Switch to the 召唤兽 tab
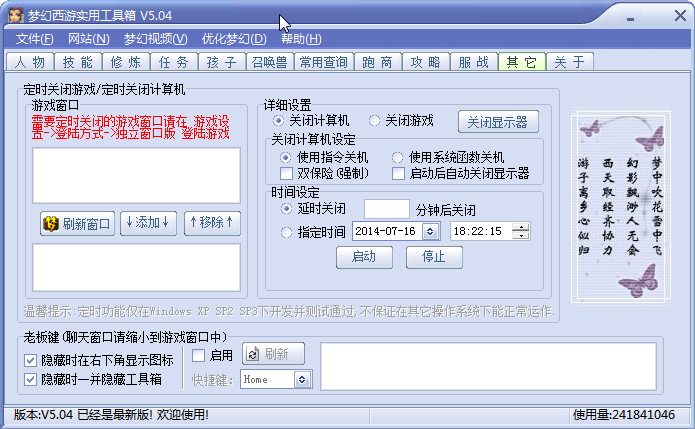The width and height of the screenshot is (695, 429). tap(270, 62)
